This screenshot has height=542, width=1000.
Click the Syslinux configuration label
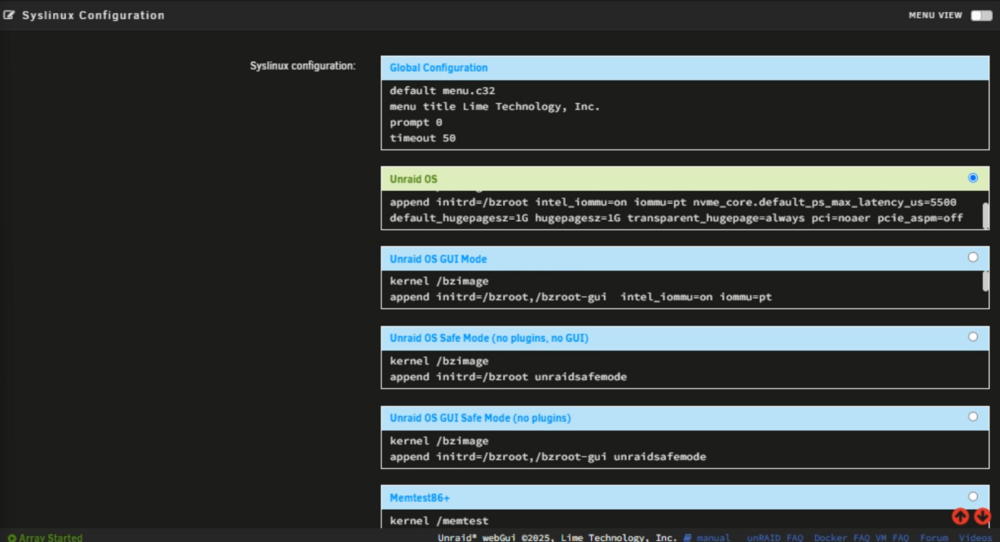[302, 66]
